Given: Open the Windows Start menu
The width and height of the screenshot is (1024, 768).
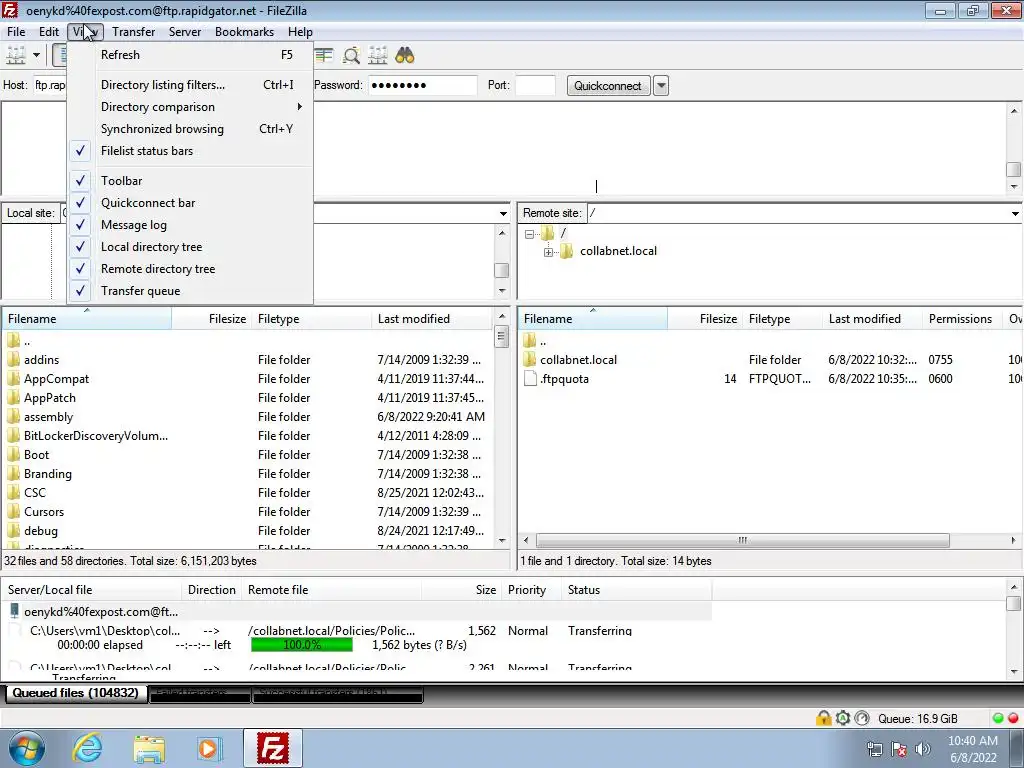Looking at the screenshot, I should pyautogui.click(x=27, y=748).
